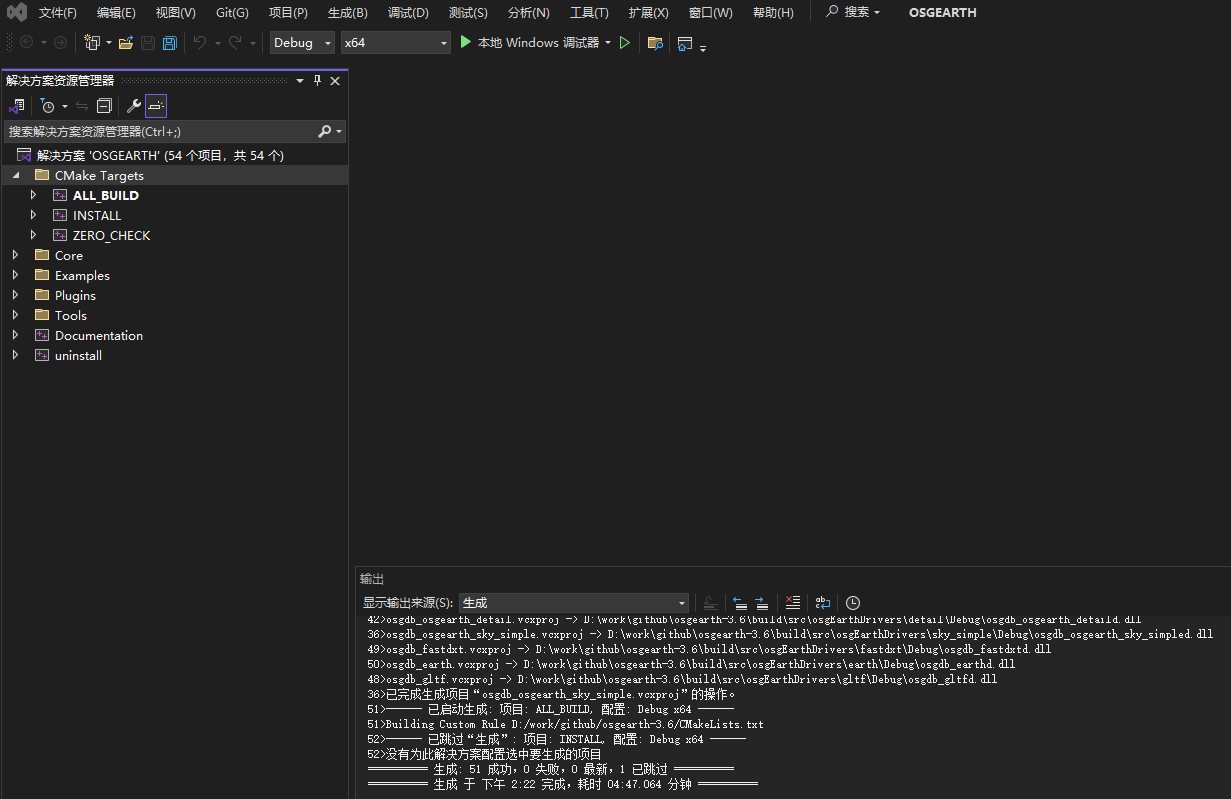Image resolution: width=1231 pixels, height=799 pixels.
Task: Open the 视图(V) menu
Action: pyautogui.click(x=176, y=13)
